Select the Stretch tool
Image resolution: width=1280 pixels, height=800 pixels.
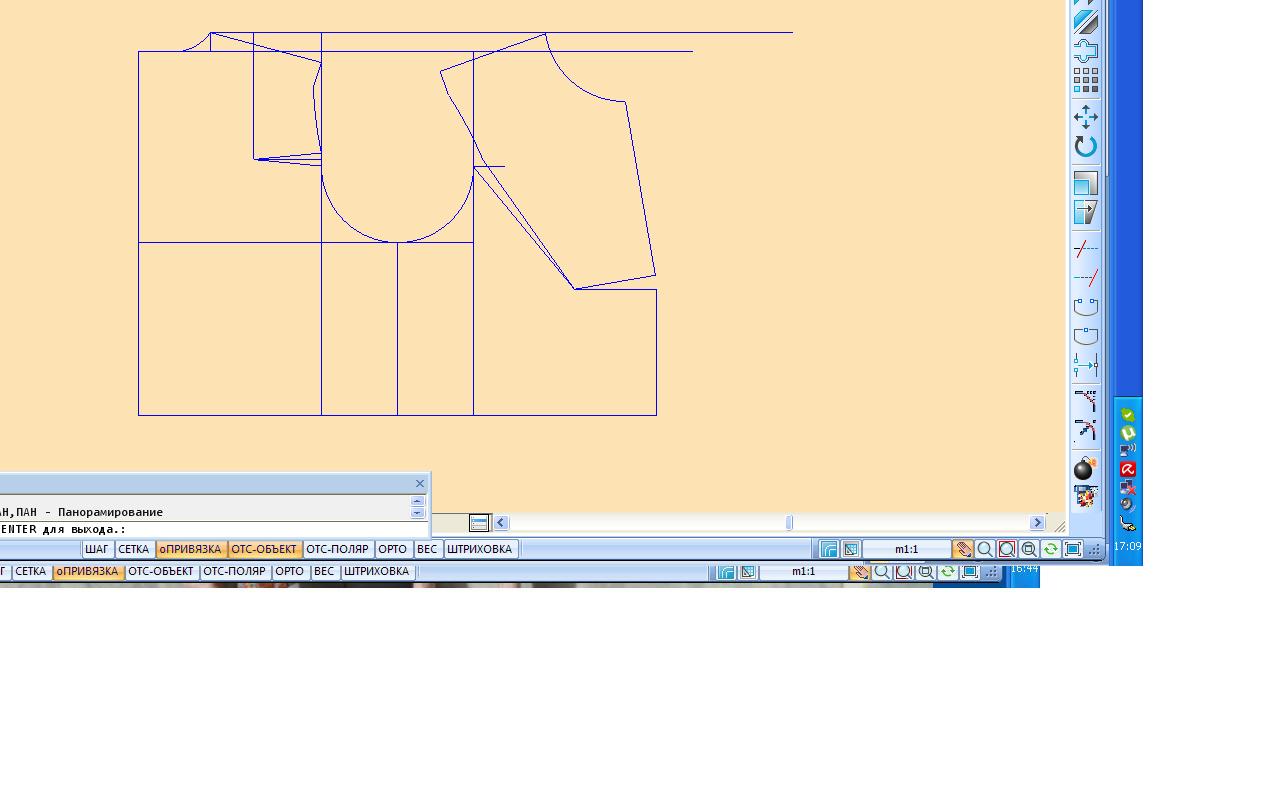pyautogui.click(x=1085, y=212)
